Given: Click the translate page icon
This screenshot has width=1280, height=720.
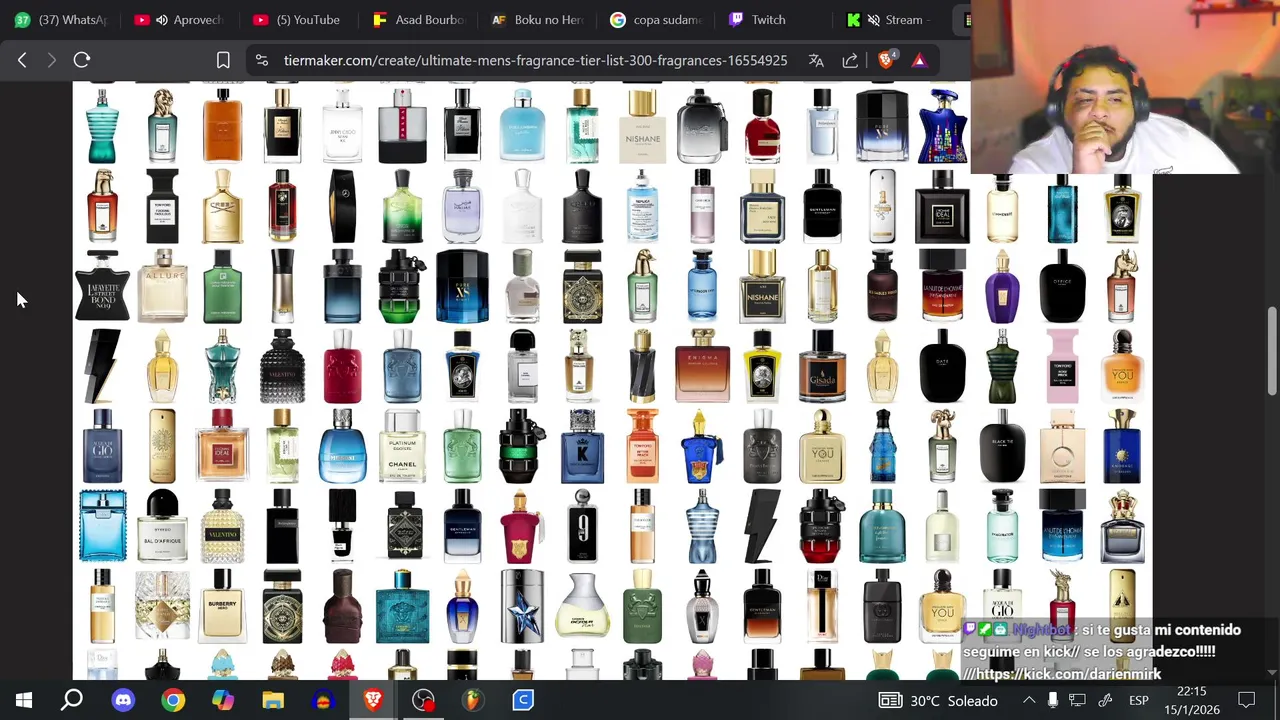Looking at the screenshot, I should click(816, 60).
